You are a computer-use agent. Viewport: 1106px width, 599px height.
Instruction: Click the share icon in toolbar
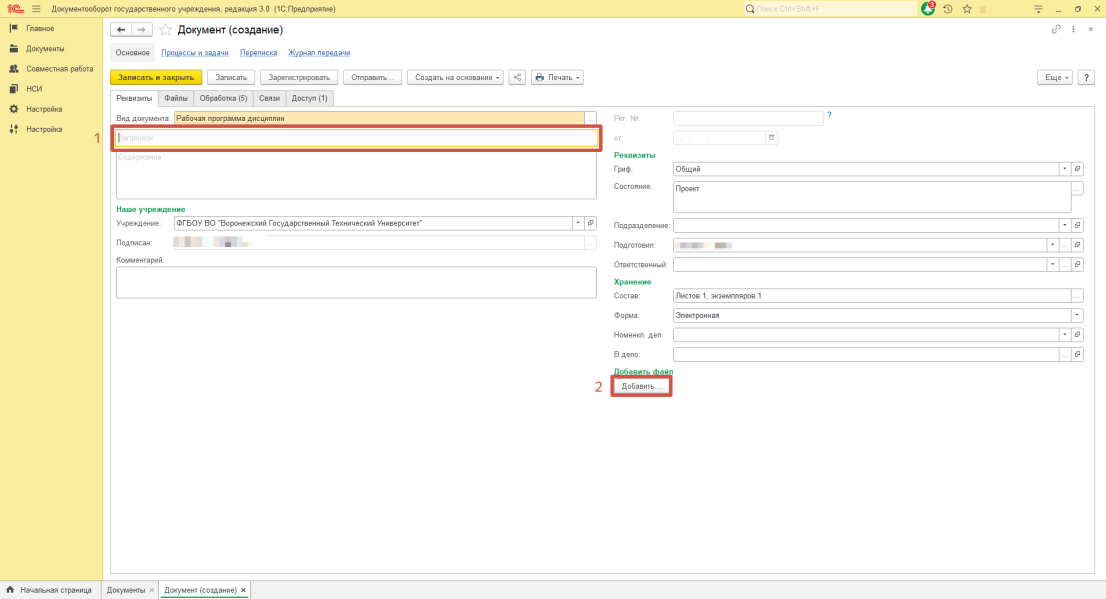[x=517, y=77]
